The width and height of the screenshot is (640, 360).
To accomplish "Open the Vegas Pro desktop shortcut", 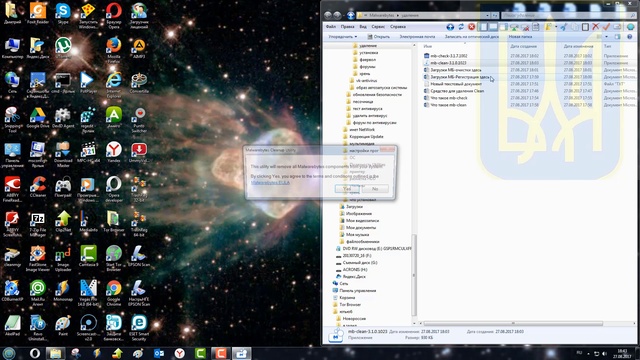I will (88, 293).
